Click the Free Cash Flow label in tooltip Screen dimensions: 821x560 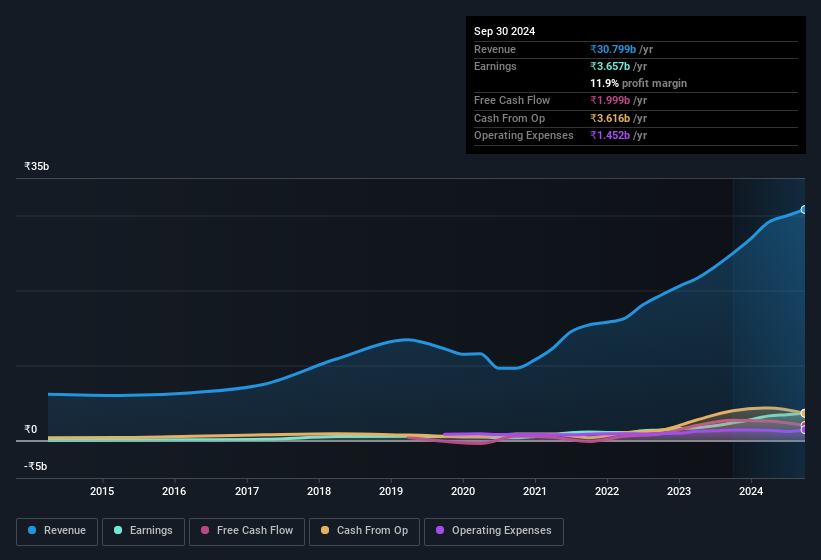512,100
